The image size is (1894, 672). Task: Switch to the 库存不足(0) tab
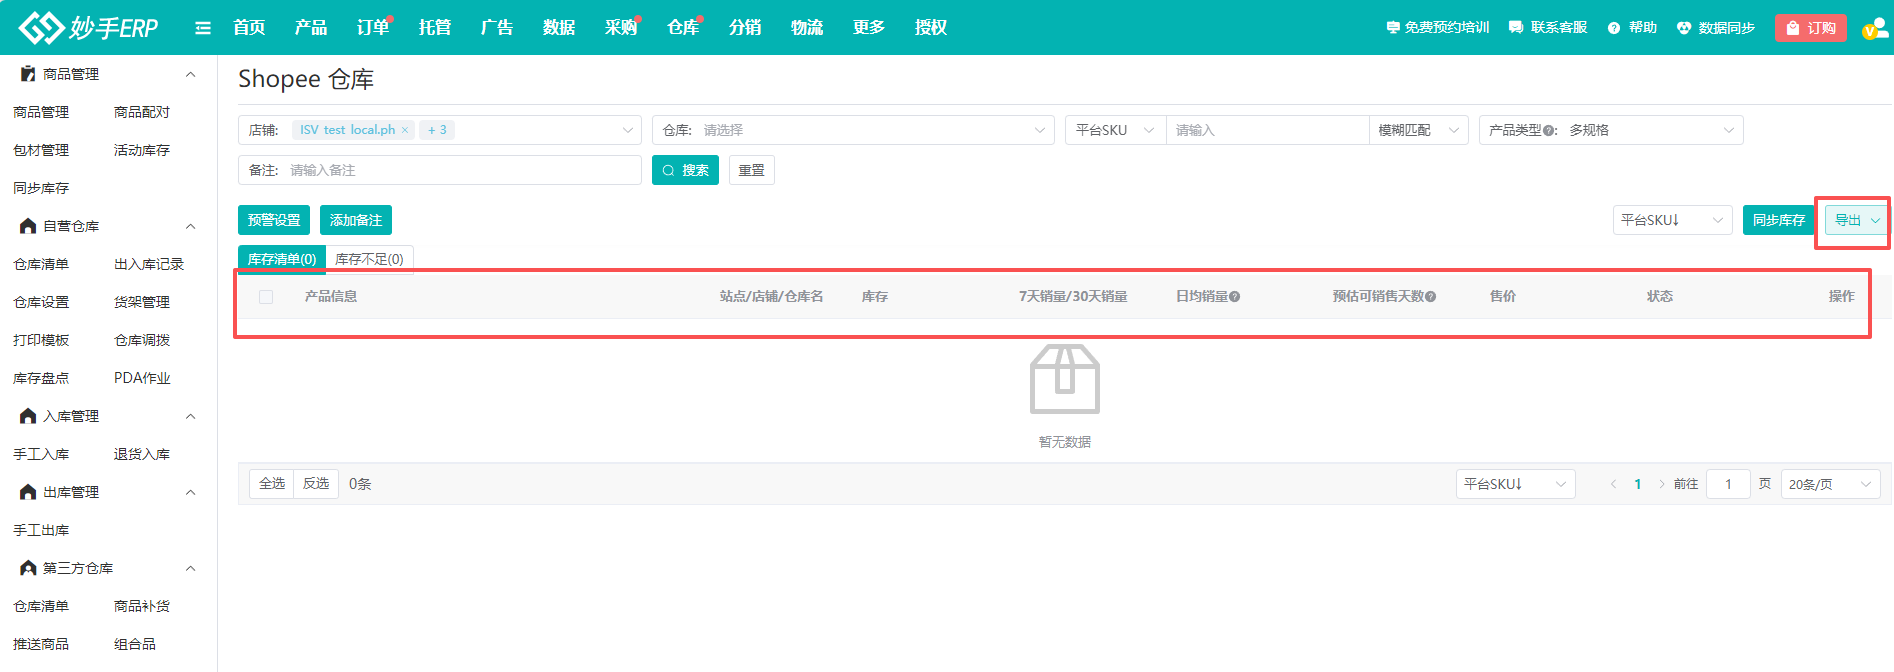point(369,259)
